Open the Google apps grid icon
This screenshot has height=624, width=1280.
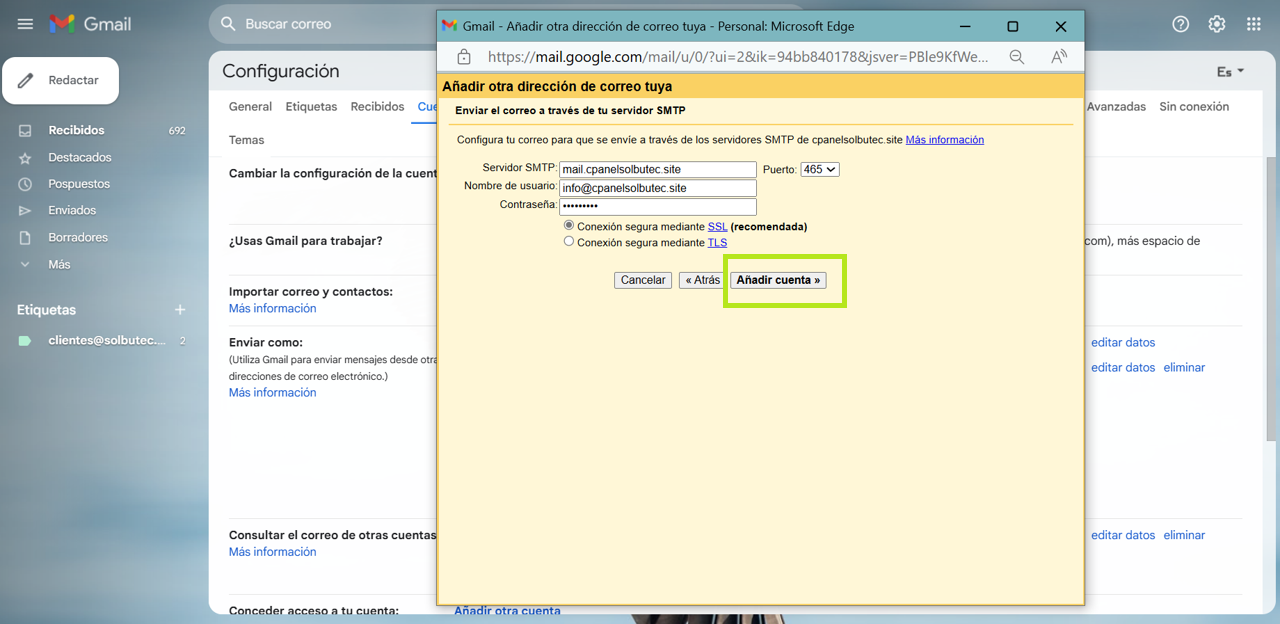pos(1253,24)
